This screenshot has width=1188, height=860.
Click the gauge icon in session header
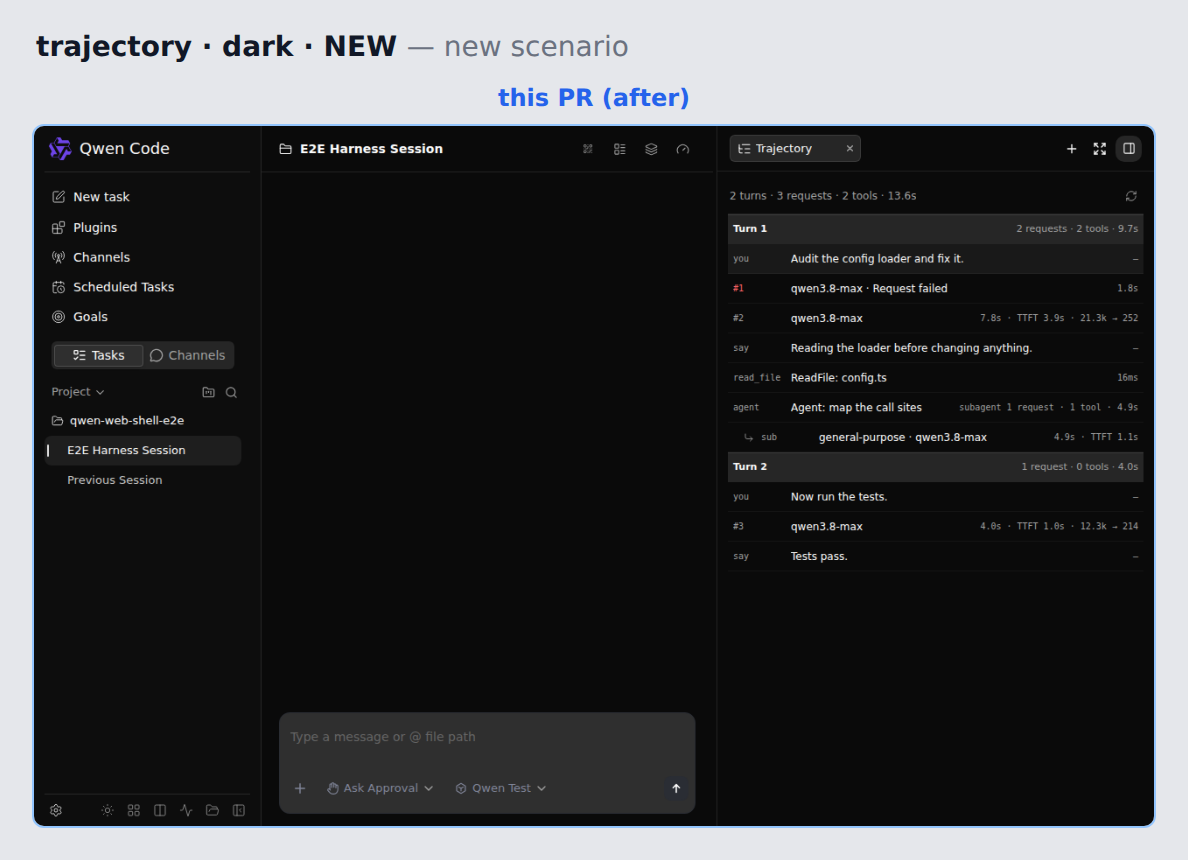(x=683, y=149)
